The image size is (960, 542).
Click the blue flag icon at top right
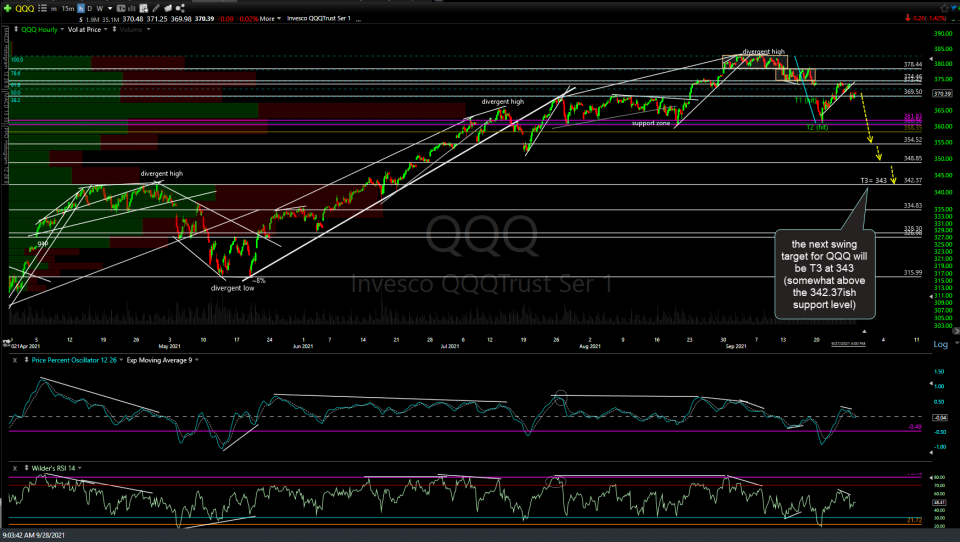[x=954, y=8]
